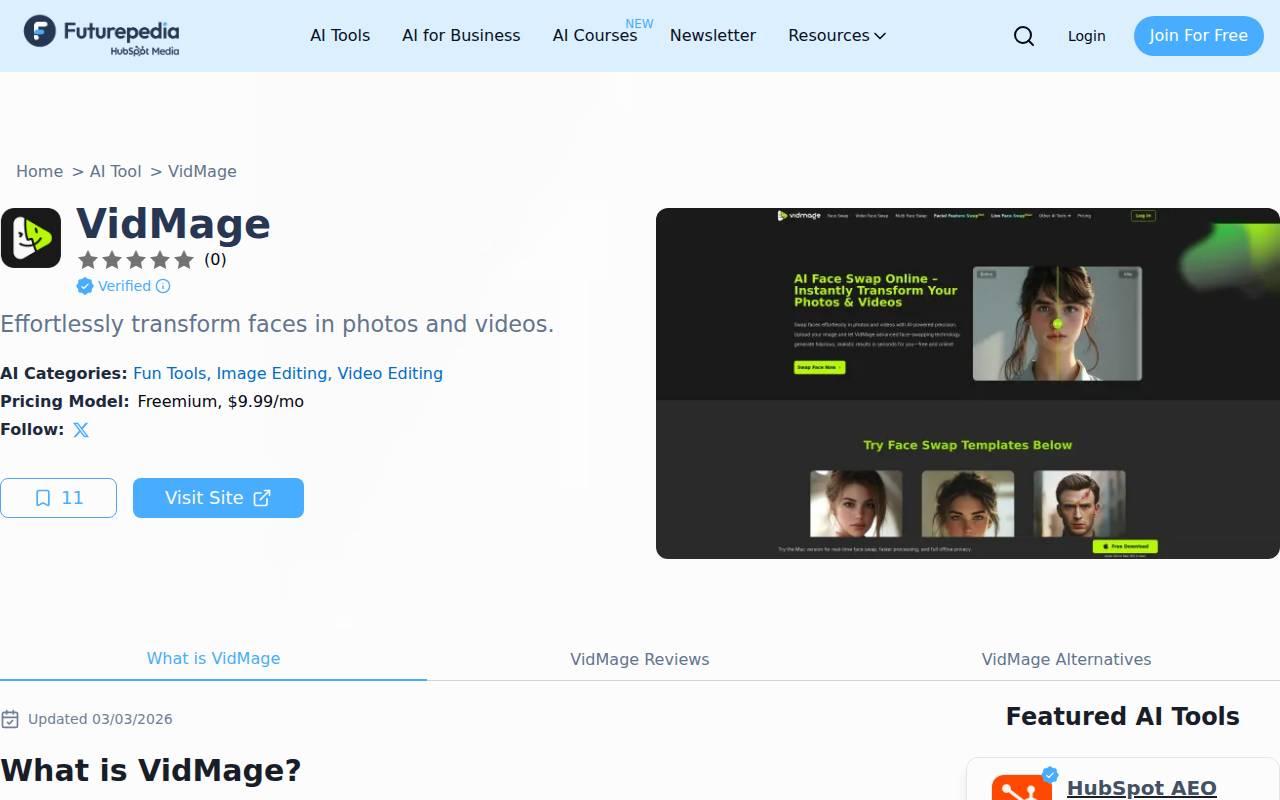Click the VidMage app logo icon
The height and width of the screenshot is (800, 1280).
pos(31,238)
